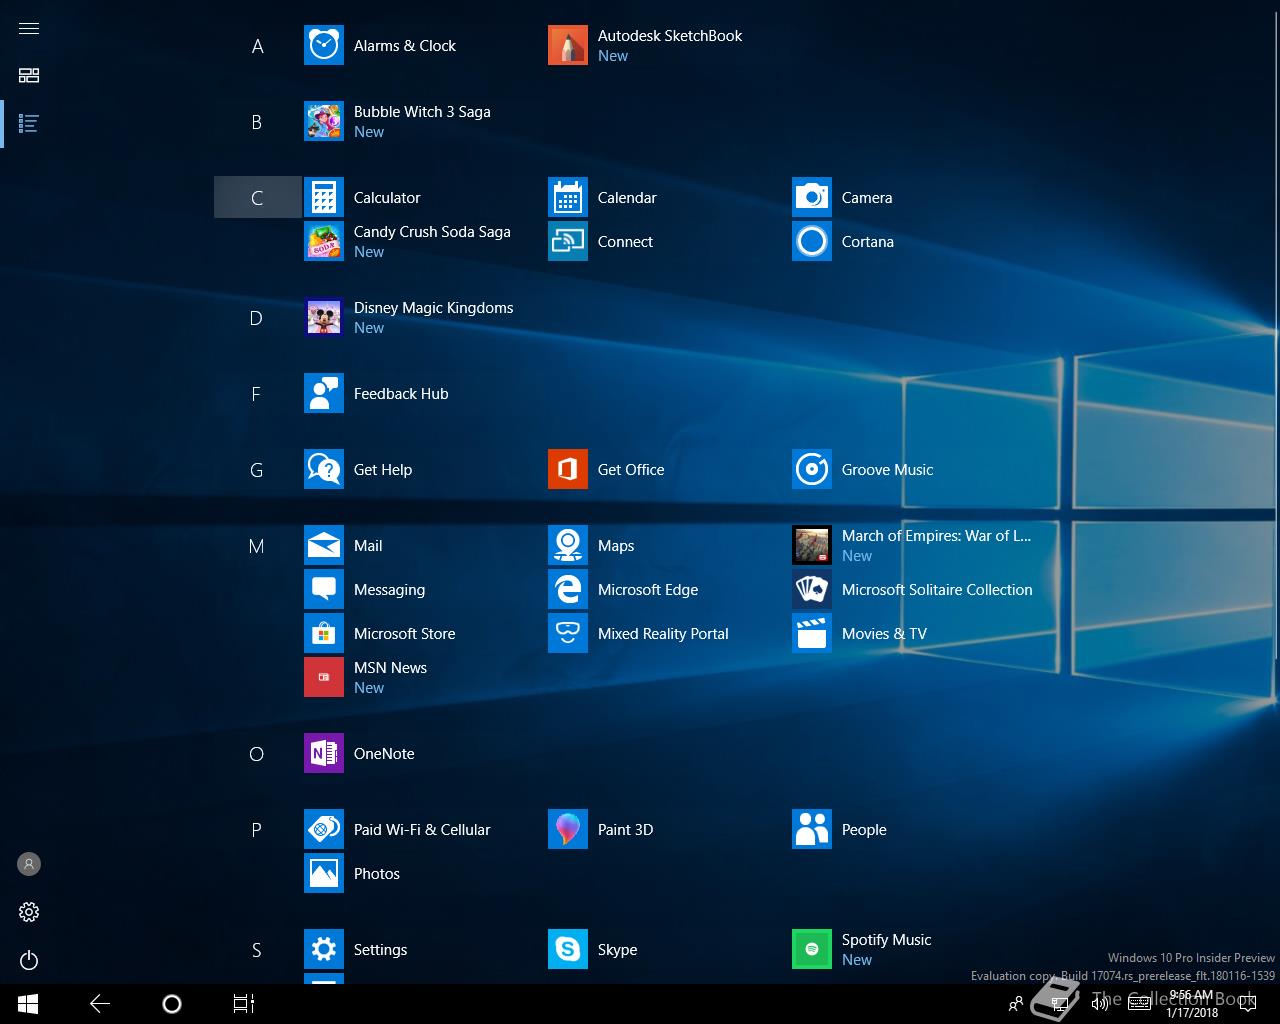The image size is (1280, 1024).
Task: Click the letter M group header
Action: pos(257,546)
